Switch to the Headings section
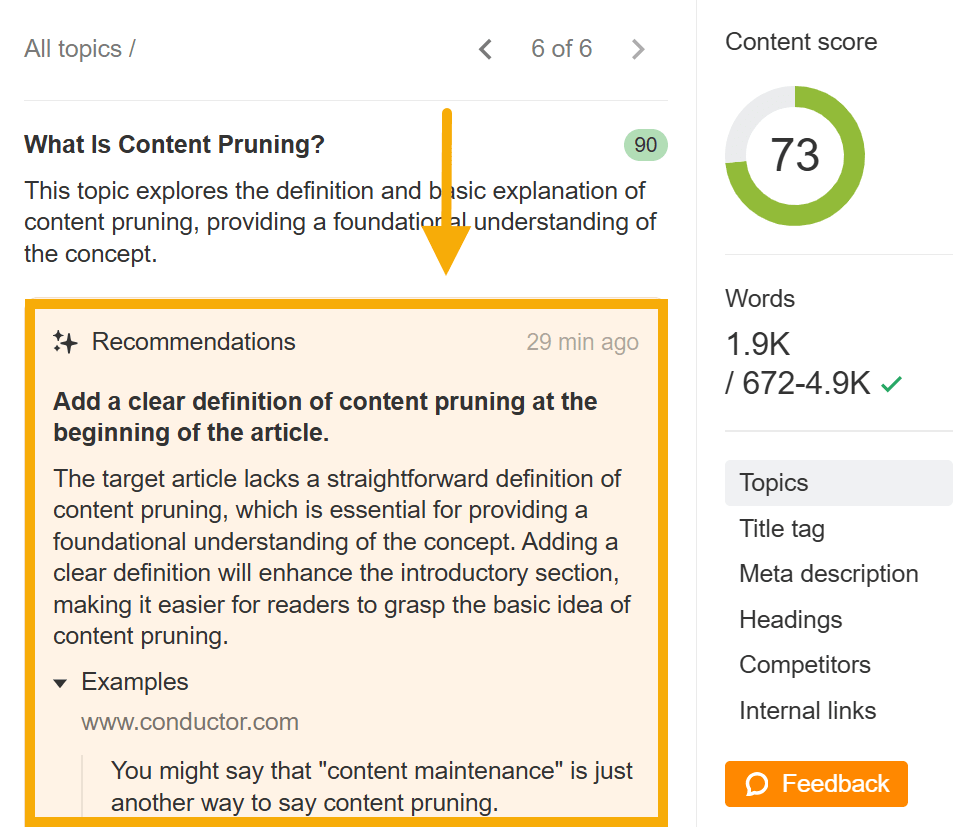Viewport: 974px width, 827px height. click(x=790, y=620)
